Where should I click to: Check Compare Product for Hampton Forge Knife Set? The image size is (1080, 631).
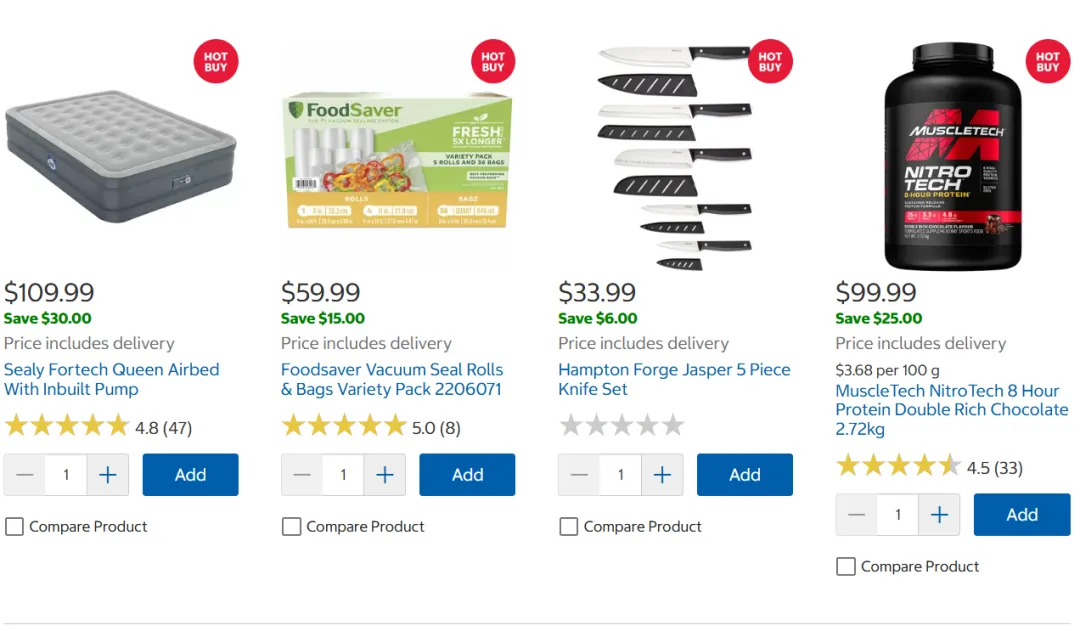click(x=569, y=527)
